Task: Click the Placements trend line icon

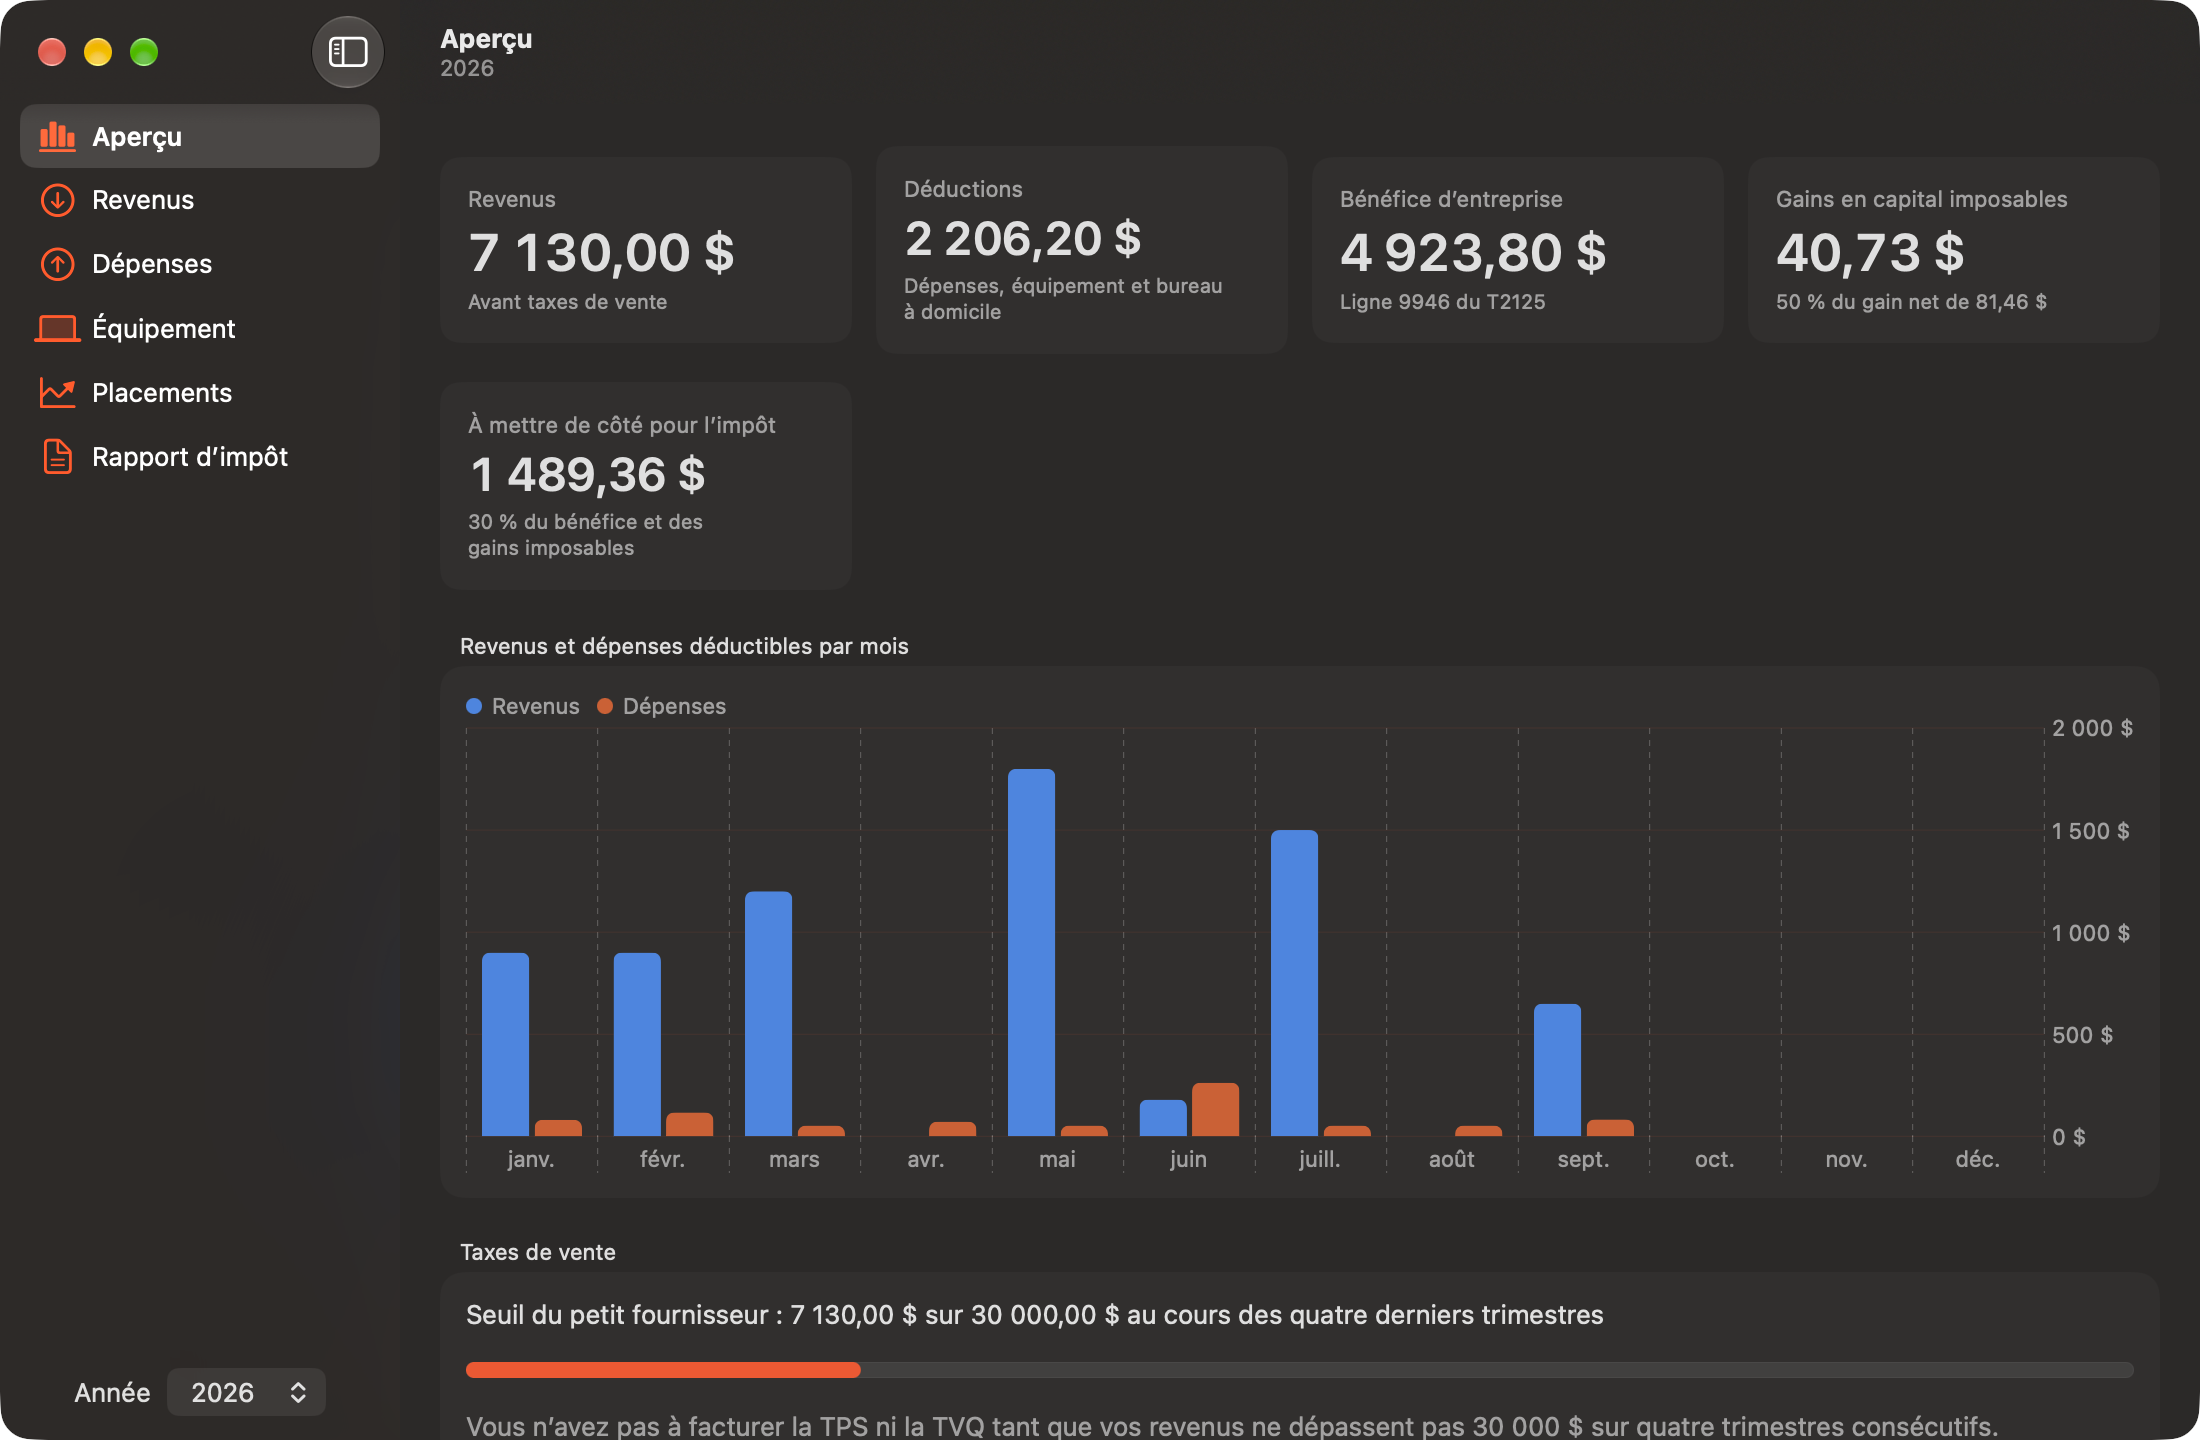Action: 57,392
